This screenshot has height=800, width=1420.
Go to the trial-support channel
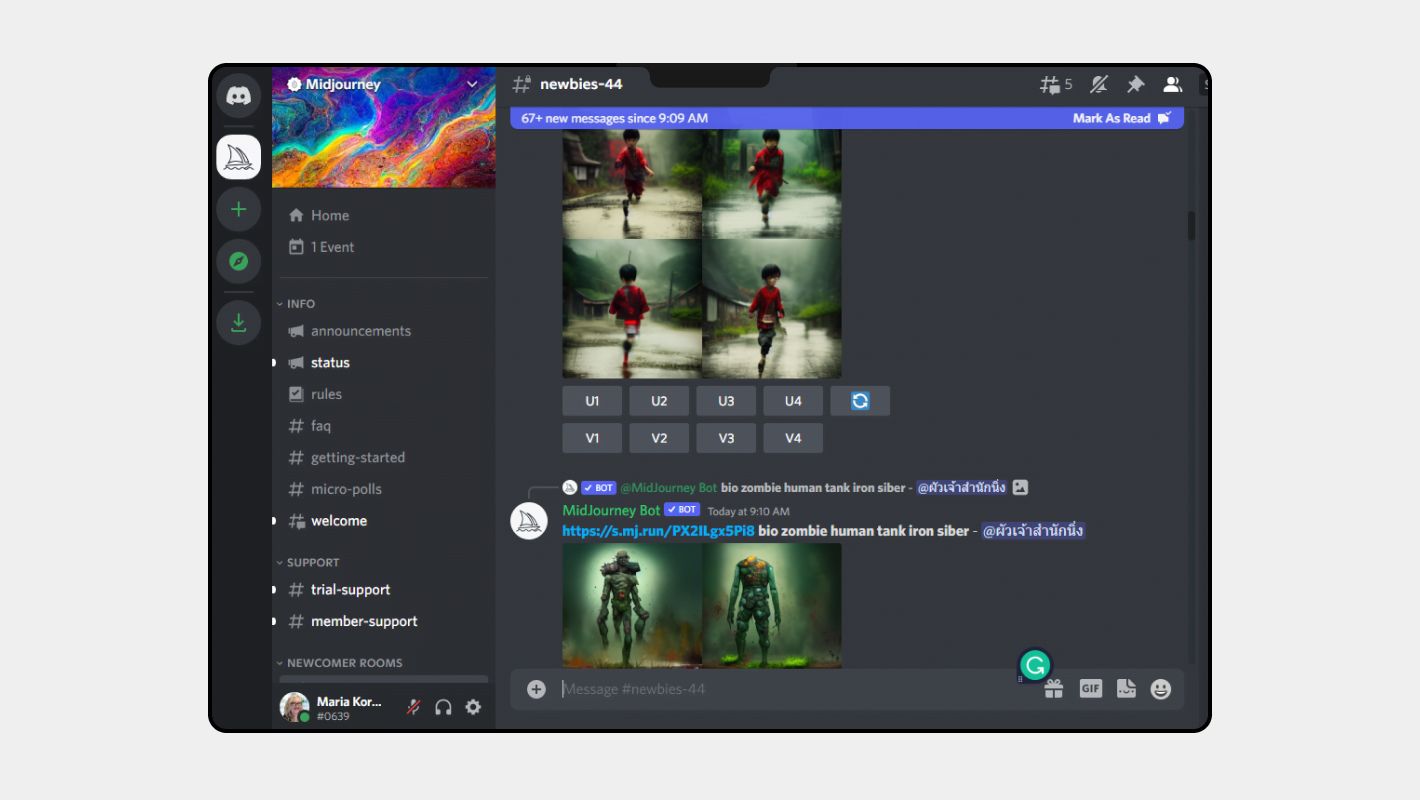tap(350, 590)
